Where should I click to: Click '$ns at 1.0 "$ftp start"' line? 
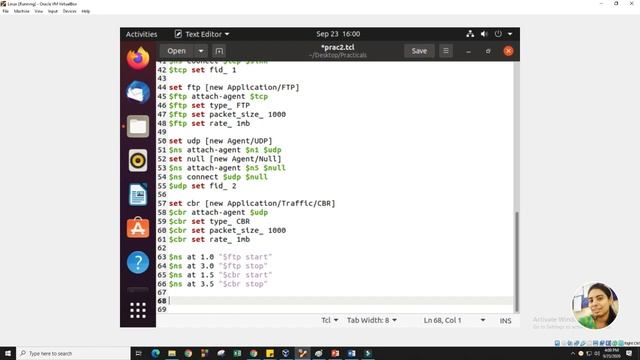pyautogui.click(x=220, y=257)
